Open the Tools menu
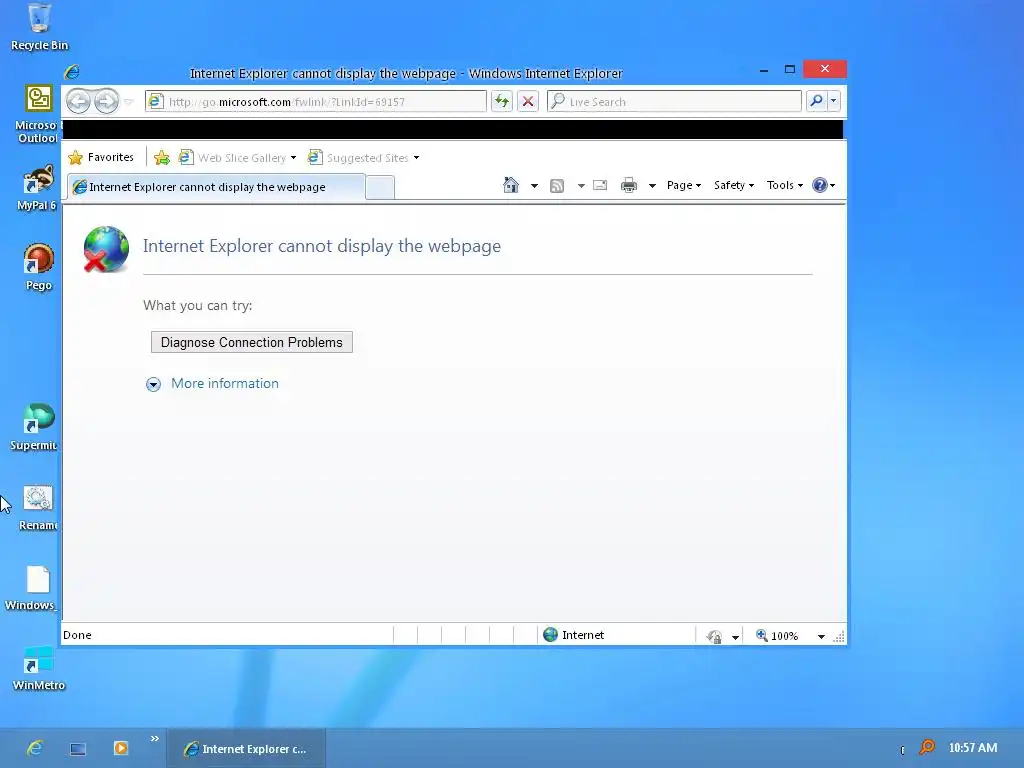The width and height of the screenshot is (1024, 768). click(x=784, y=185)
